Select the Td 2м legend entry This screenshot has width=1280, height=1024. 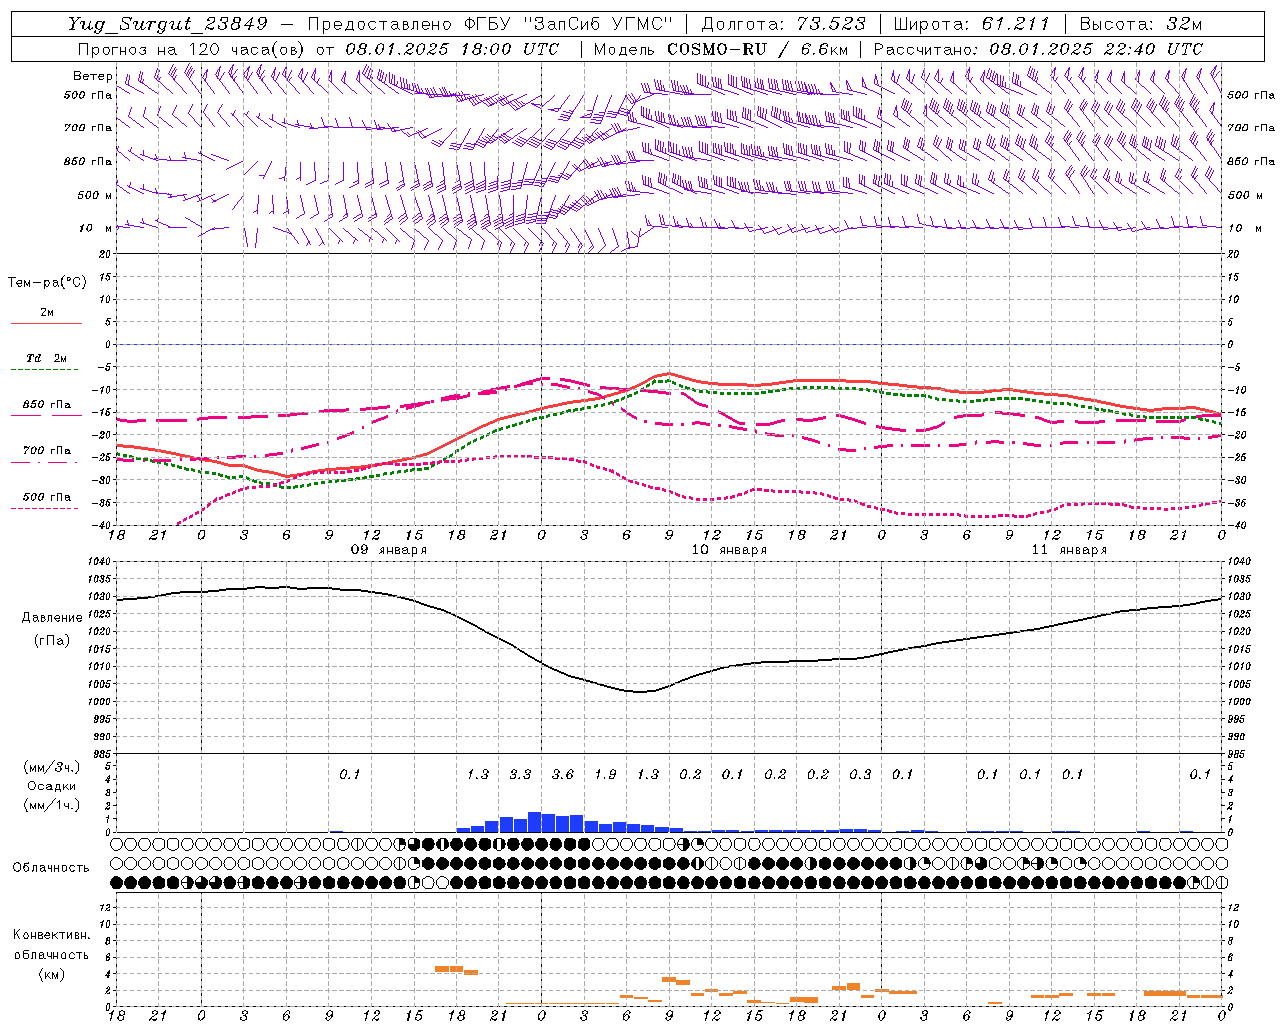point(47,358)
